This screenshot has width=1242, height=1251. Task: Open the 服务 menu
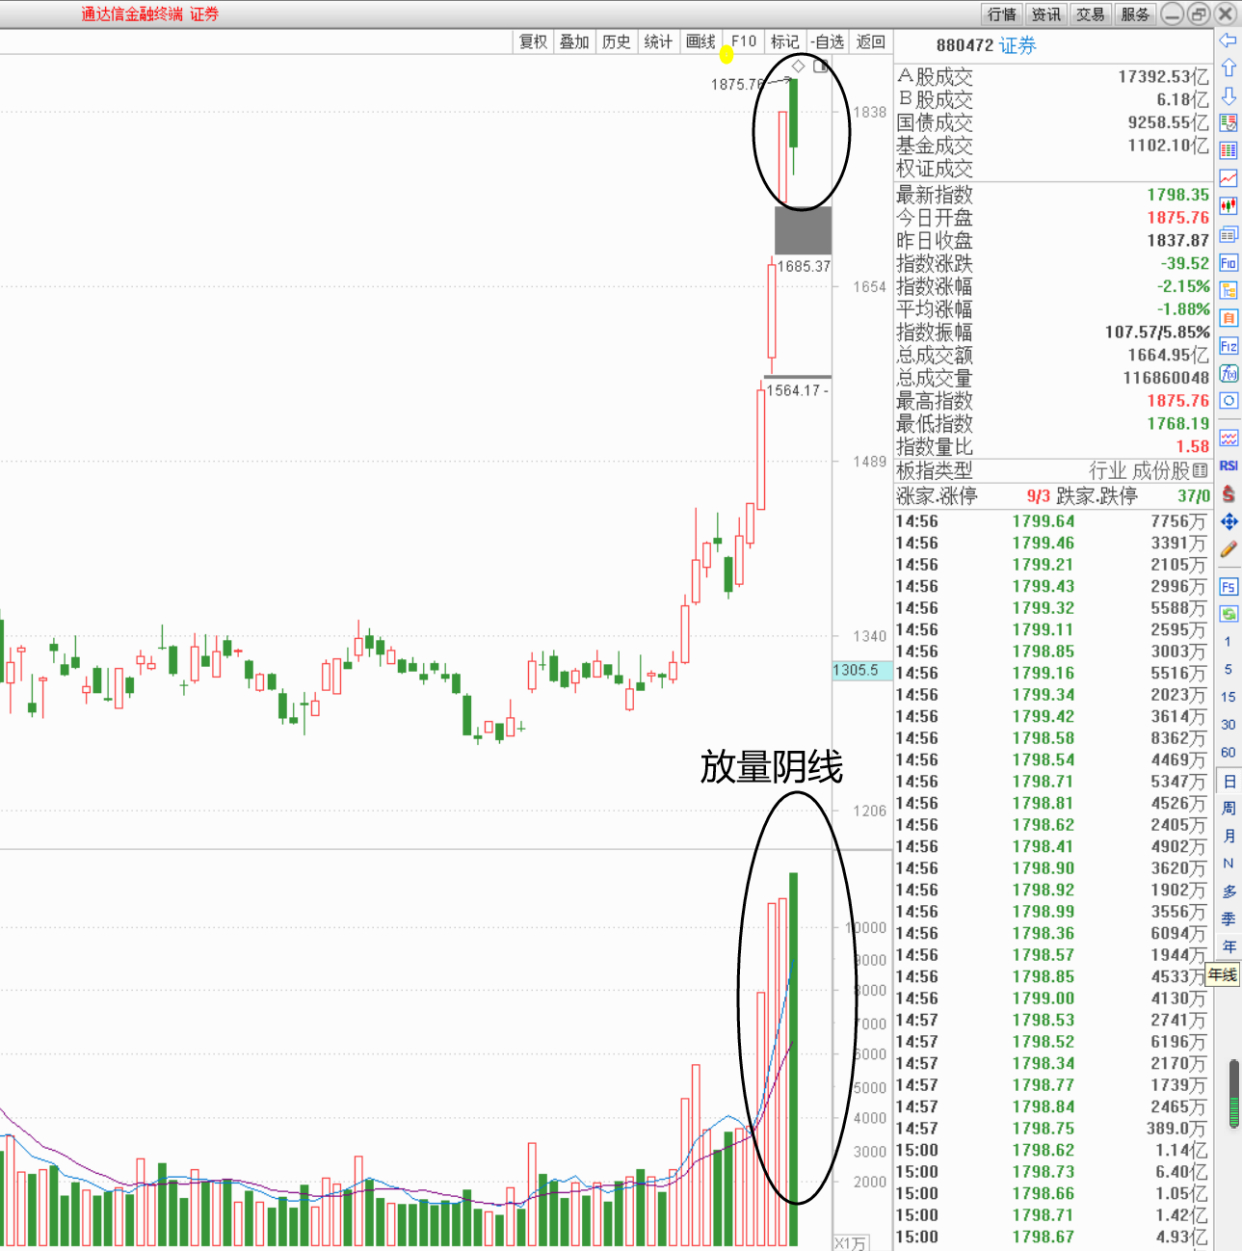coord(1135,14)
